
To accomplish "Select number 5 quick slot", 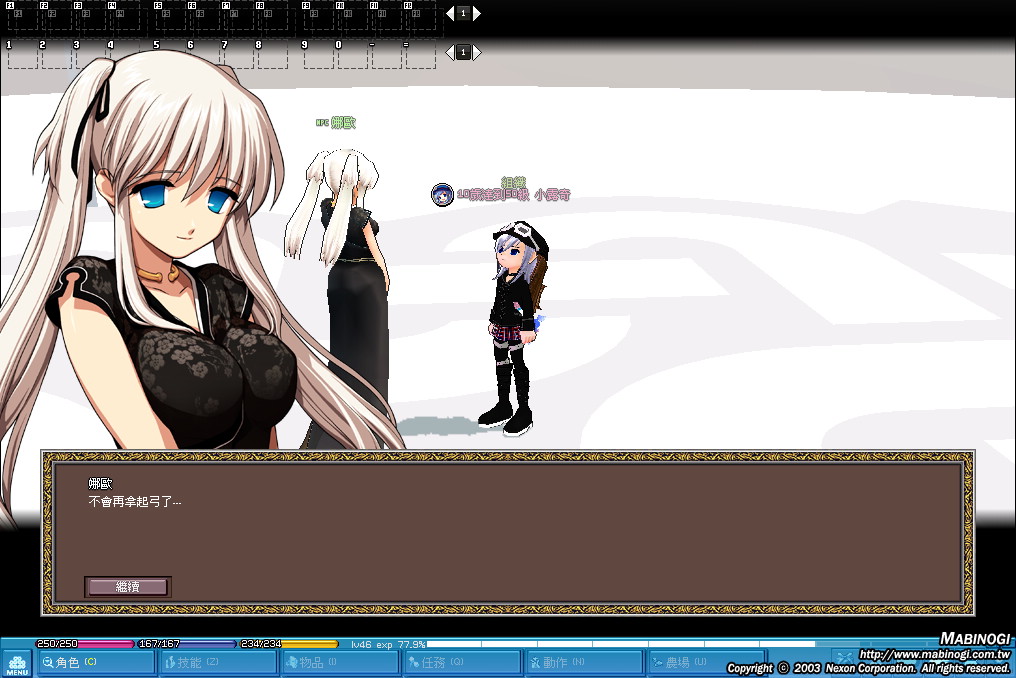I will click(x=170, y=55).
